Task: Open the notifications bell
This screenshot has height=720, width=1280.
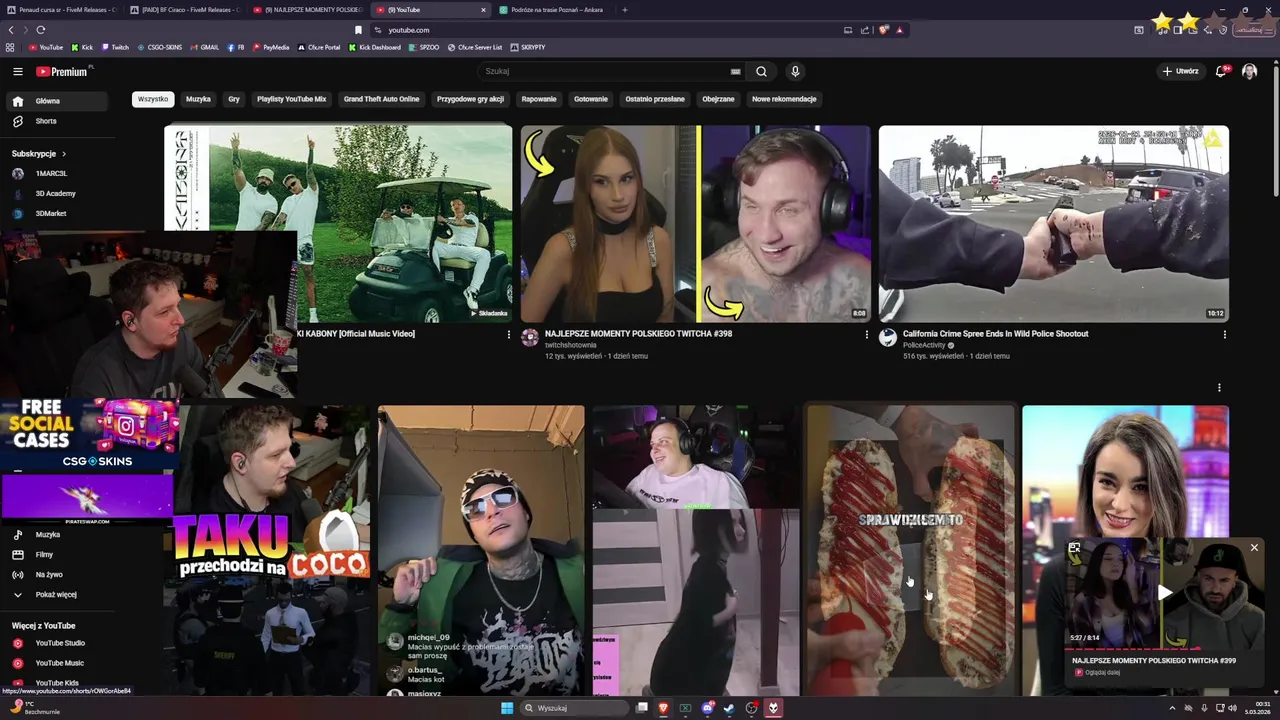Action: pos(1221,71)
